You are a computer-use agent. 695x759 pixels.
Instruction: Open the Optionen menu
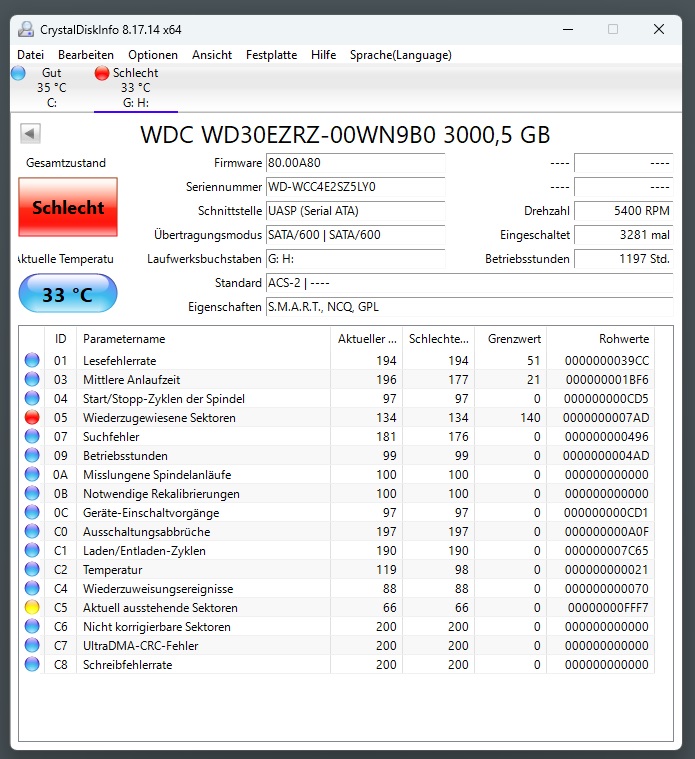153,55
